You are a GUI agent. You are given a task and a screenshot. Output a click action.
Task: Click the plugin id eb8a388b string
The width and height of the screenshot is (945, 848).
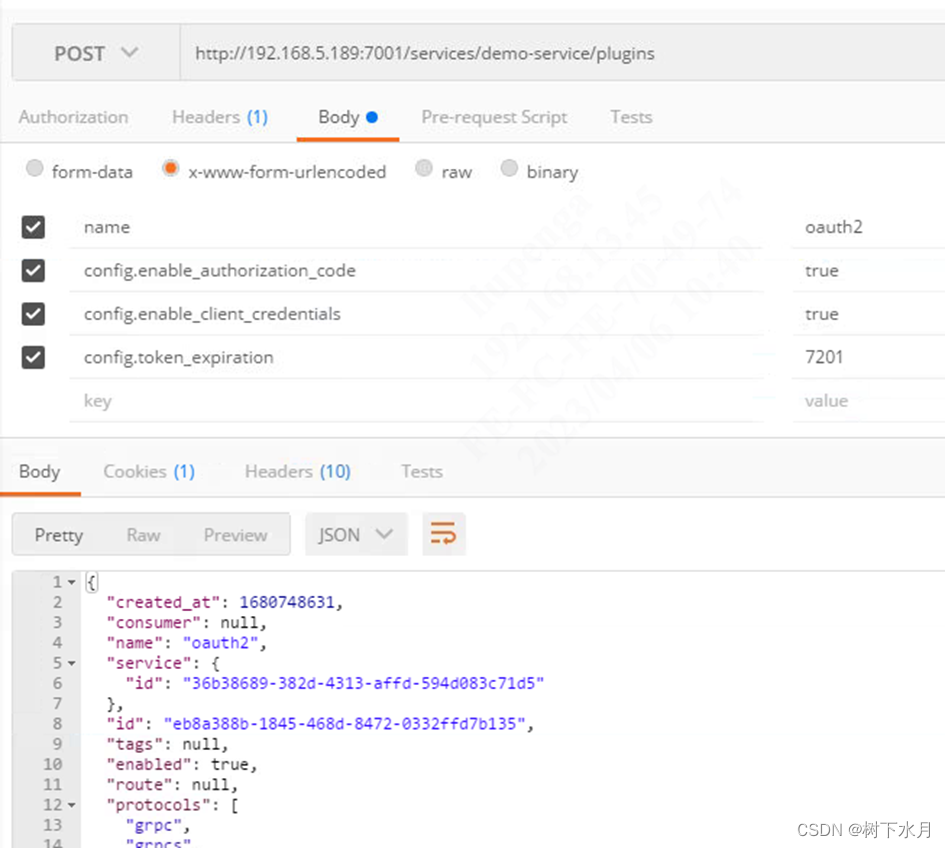[x=345, y=723]
